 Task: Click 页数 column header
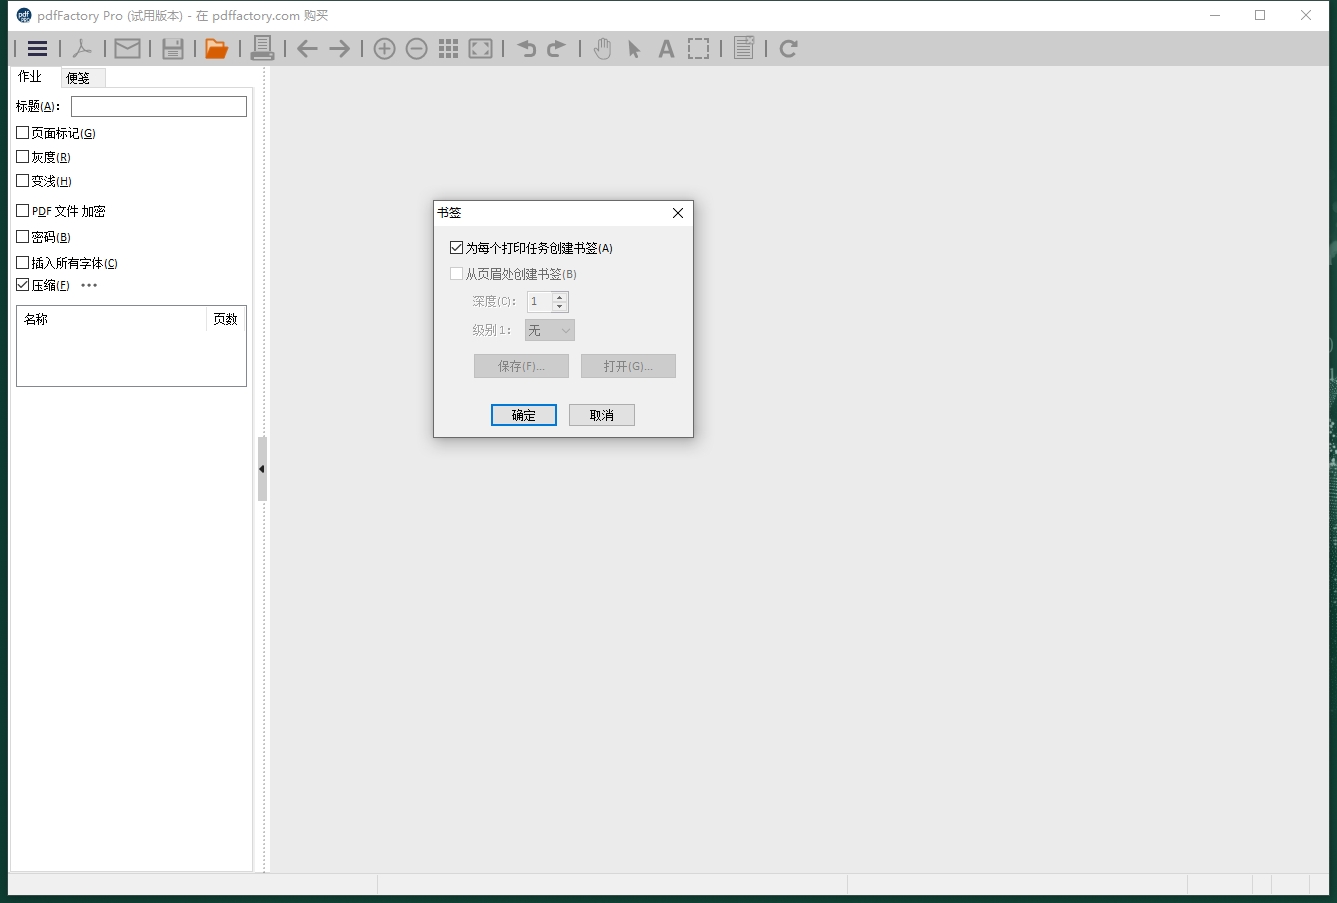pos(226,319)
